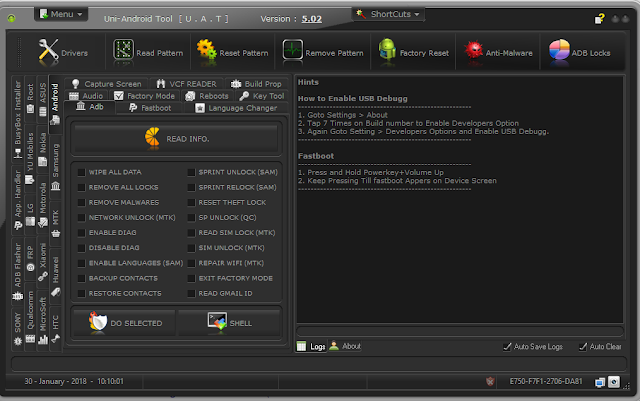Click the green status indicator icon
Viewport: 640px width, 401px height.
(x=11, y=18)
